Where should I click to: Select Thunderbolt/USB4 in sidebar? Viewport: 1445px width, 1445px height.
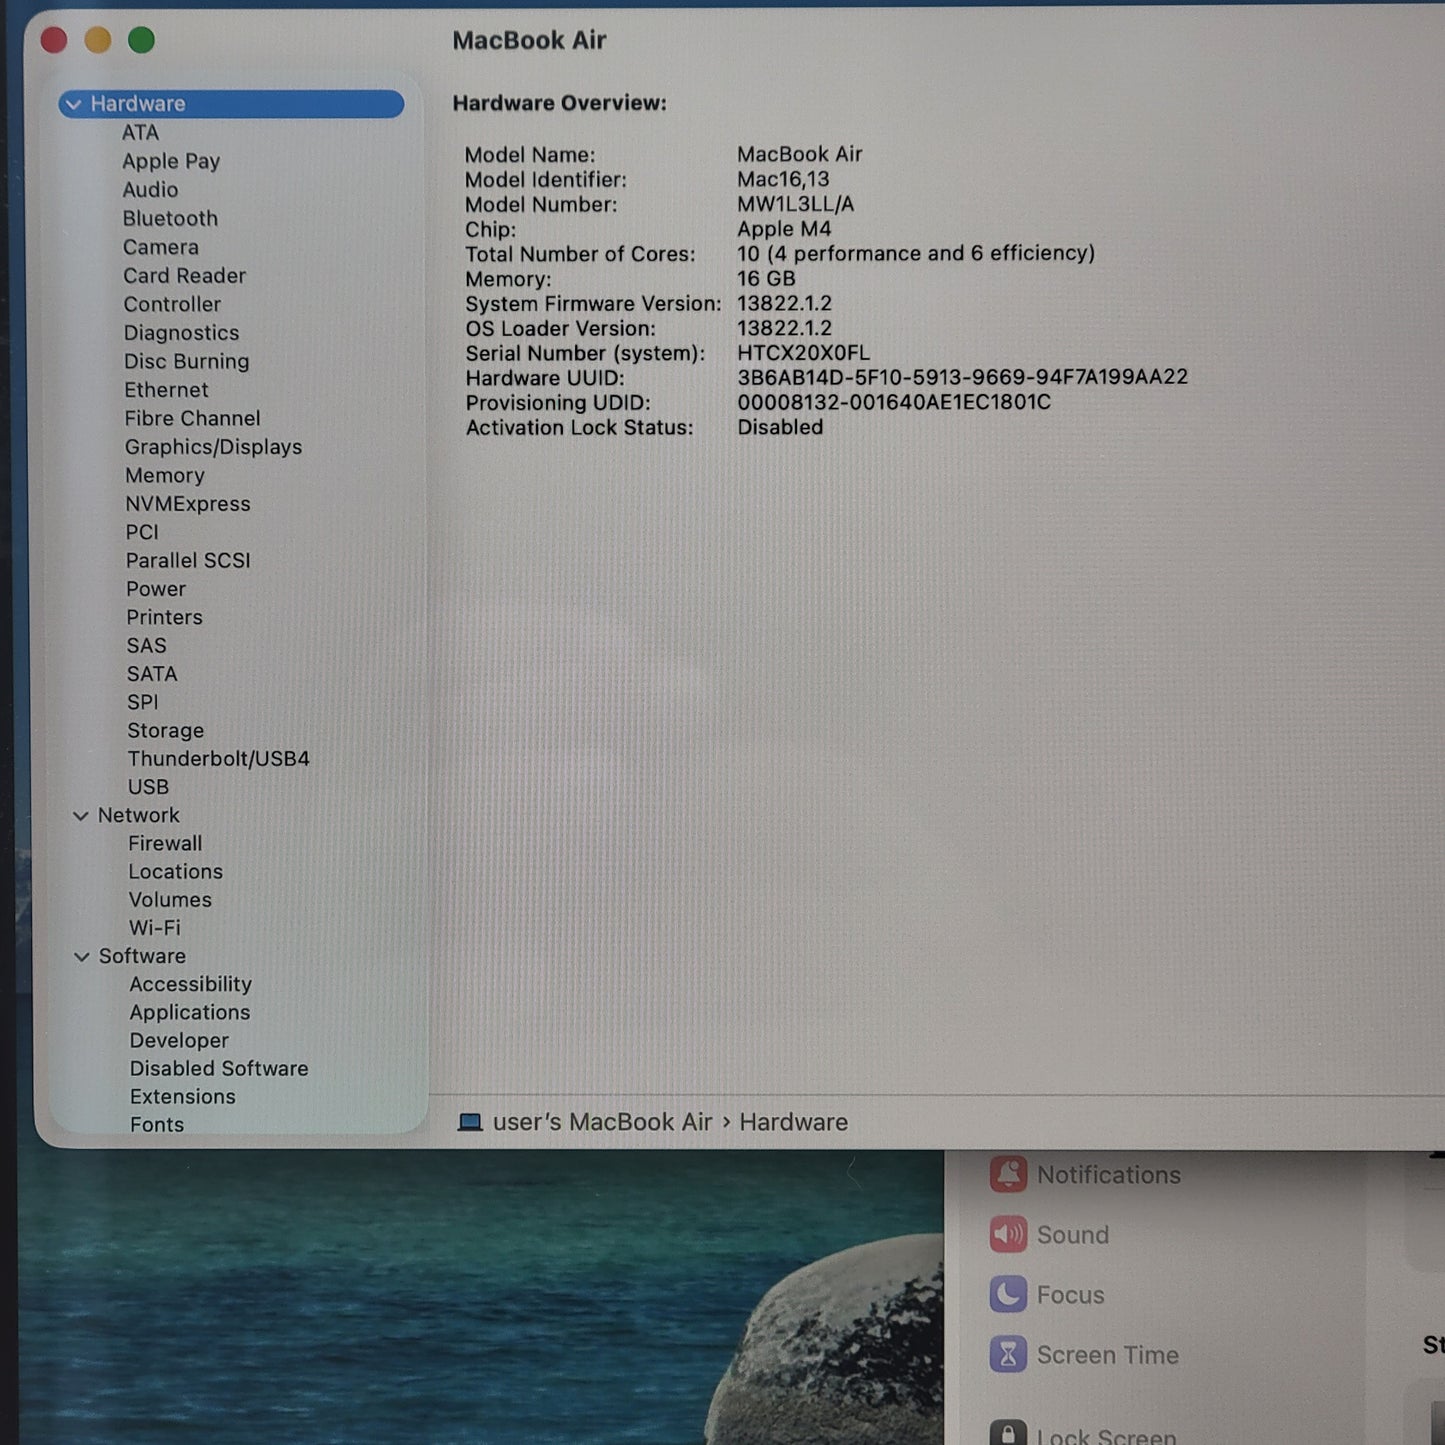coord(219,758)
